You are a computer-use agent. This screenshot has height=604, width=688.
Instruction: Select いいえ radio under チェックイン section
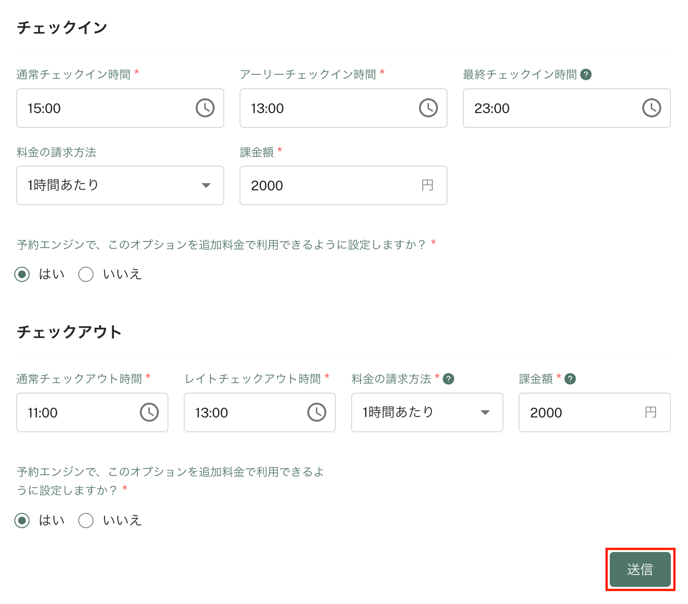pos(86,275)
